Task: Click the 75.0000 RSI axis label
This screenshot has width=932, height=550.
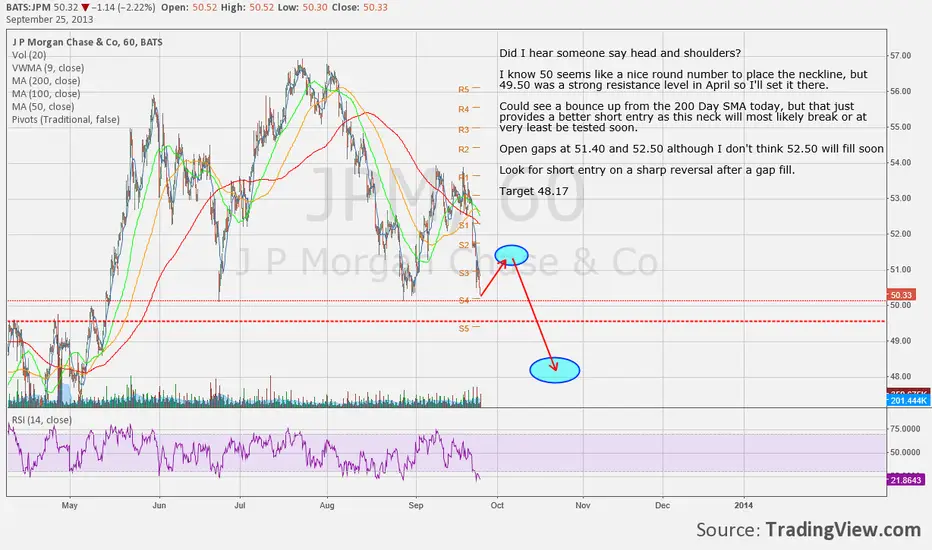Action: pos(905,429)
